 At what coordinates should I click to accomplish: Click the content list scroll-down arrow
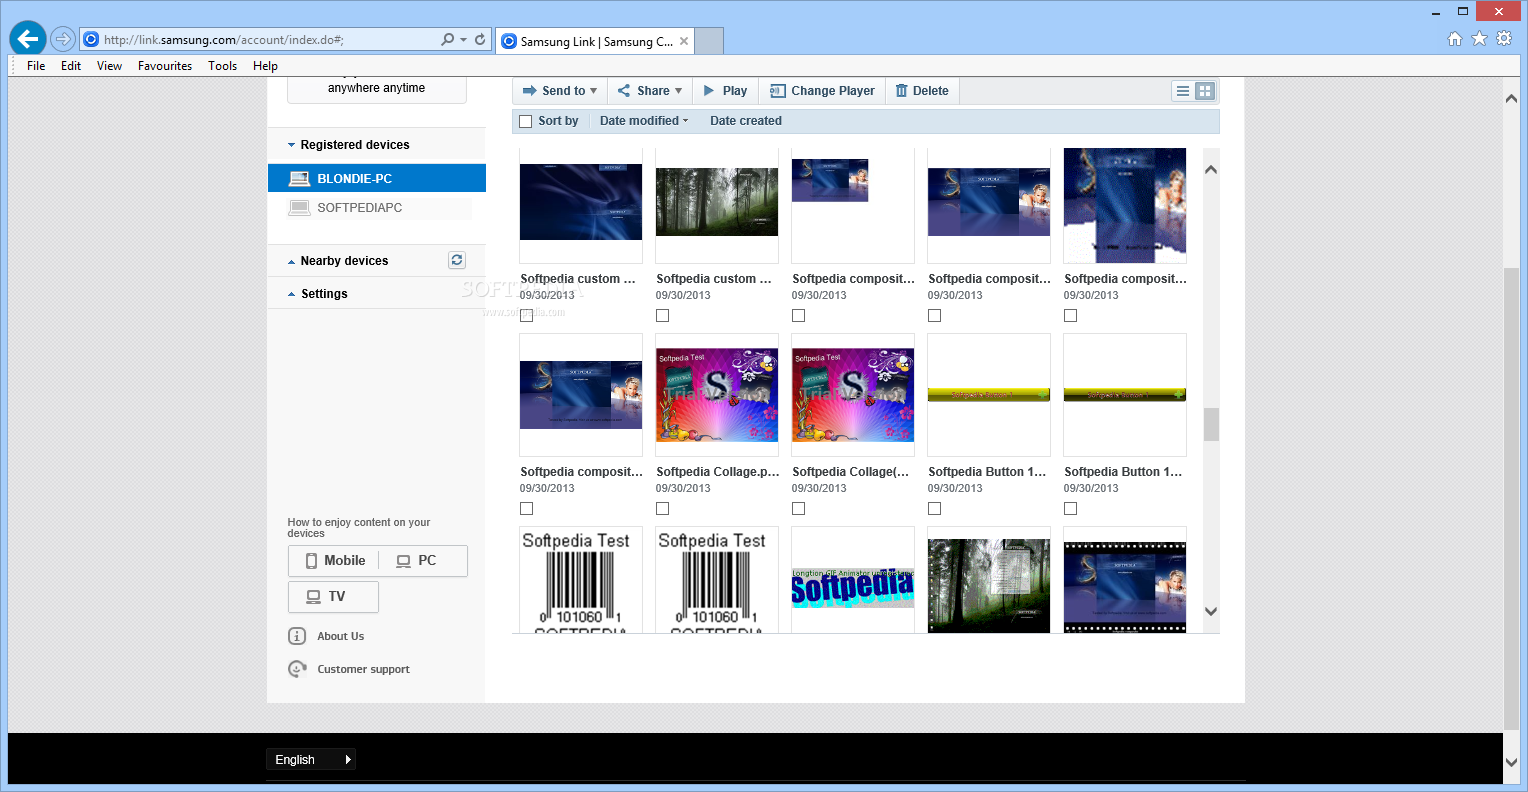[x=1211, y=611]
